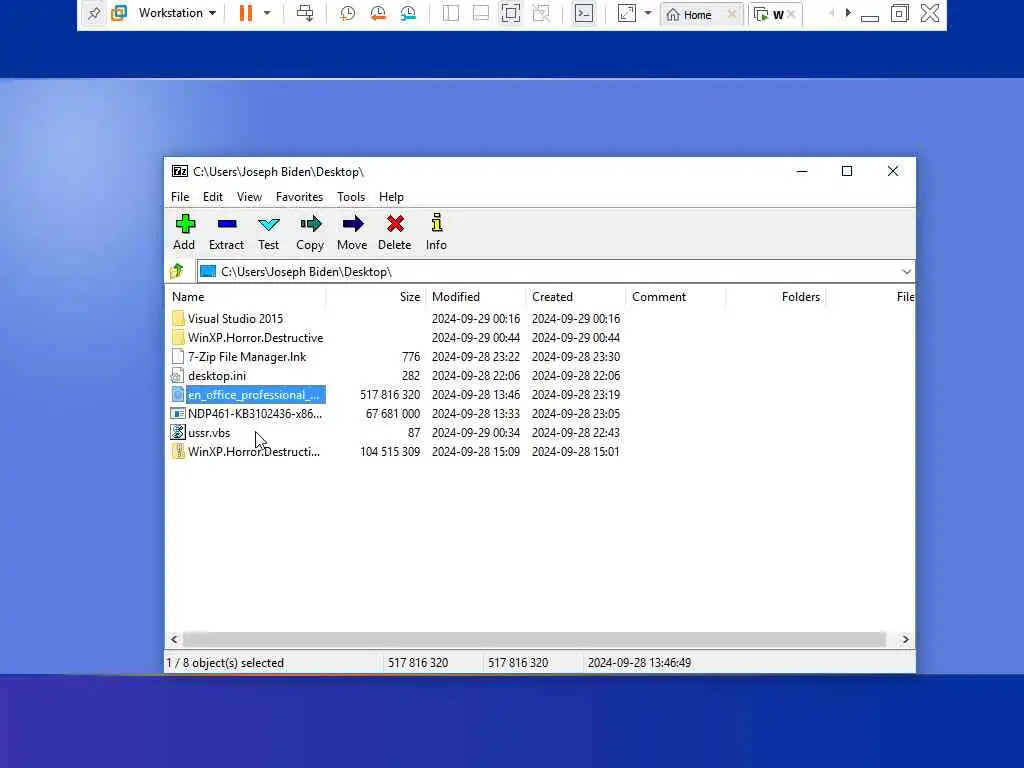The height and width of the screenshot is (768, 1024).
Task: Open the console view icon in VMware
Action: (x=584, y=13)
